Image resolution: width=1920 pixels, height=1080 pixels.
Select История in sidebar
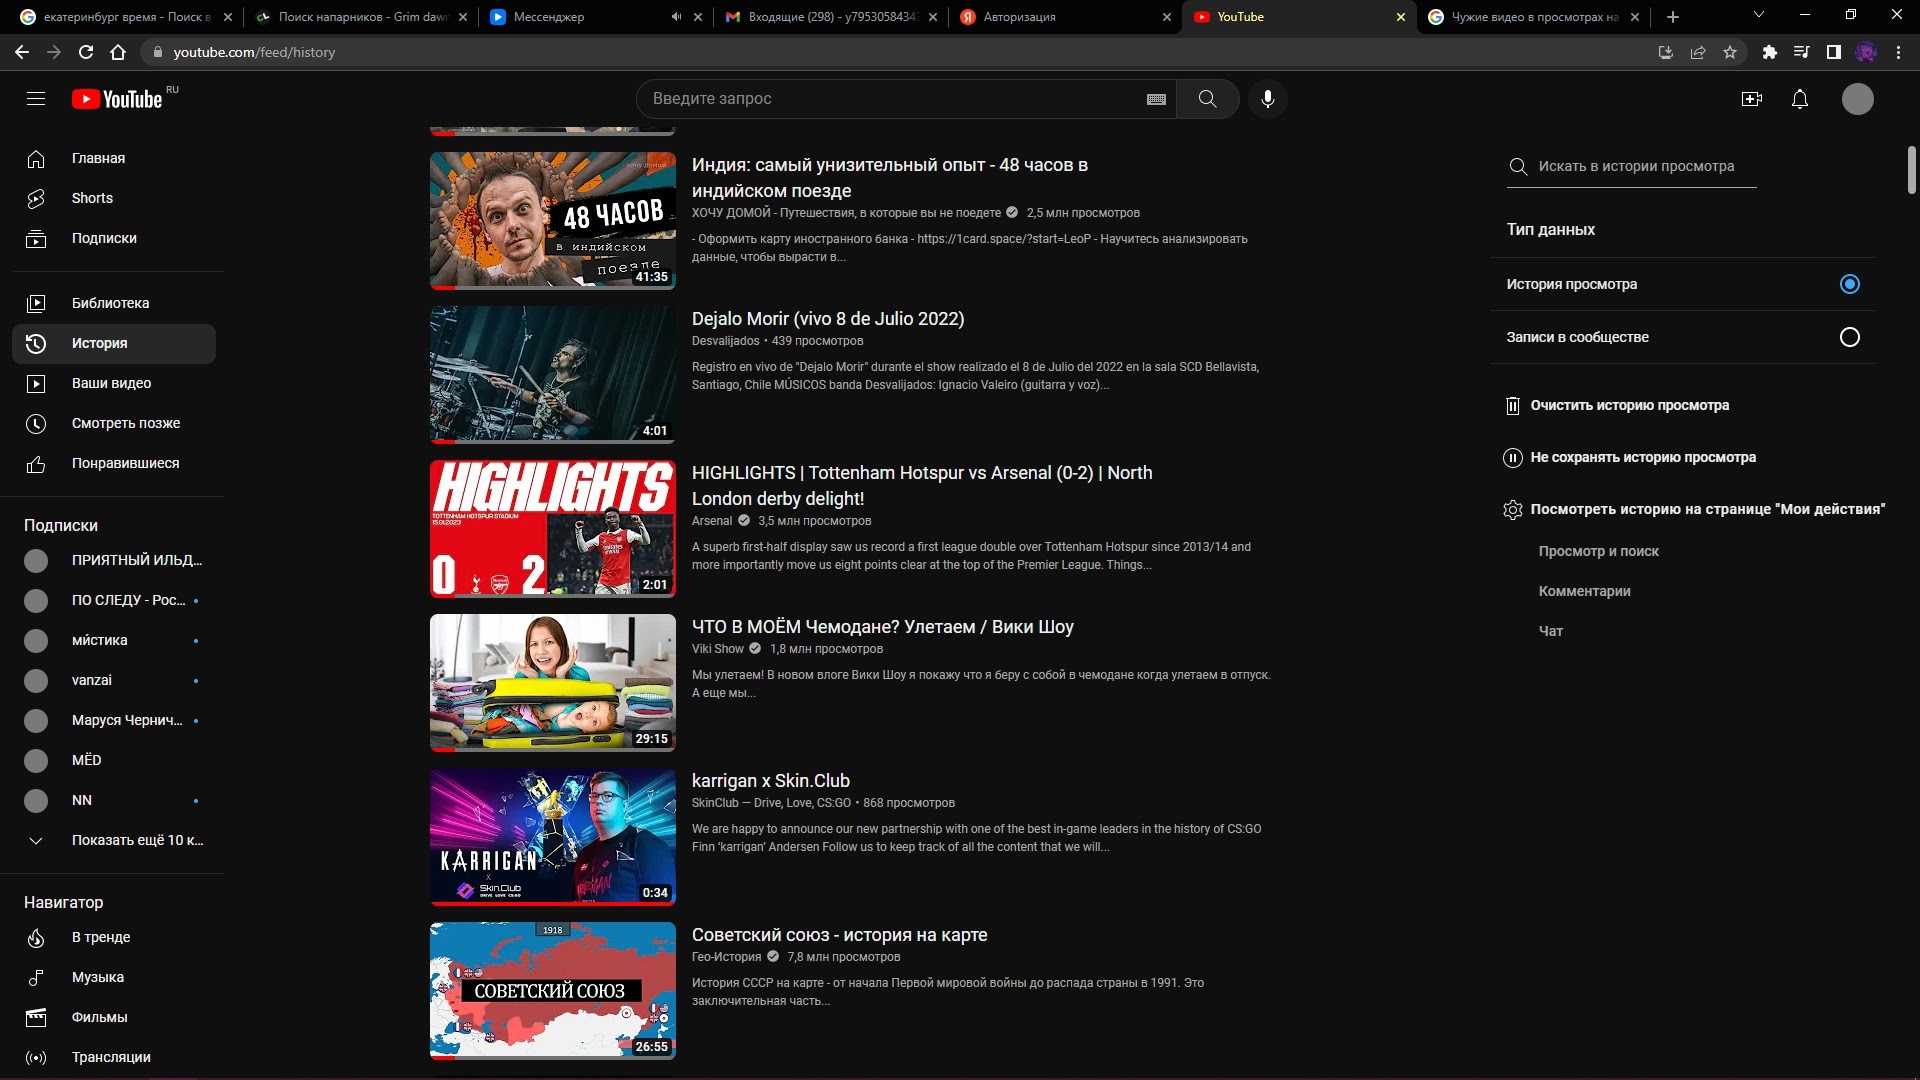(114, 343)
